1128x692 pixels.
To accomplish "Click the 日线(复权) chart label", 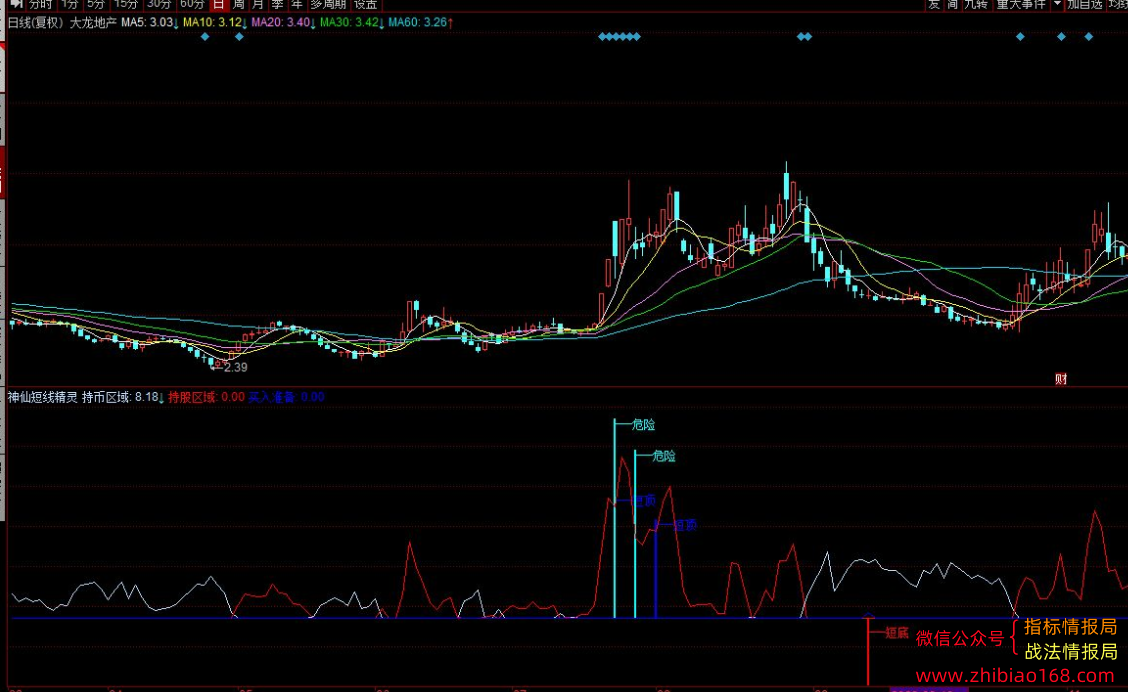I will (36, 22).
